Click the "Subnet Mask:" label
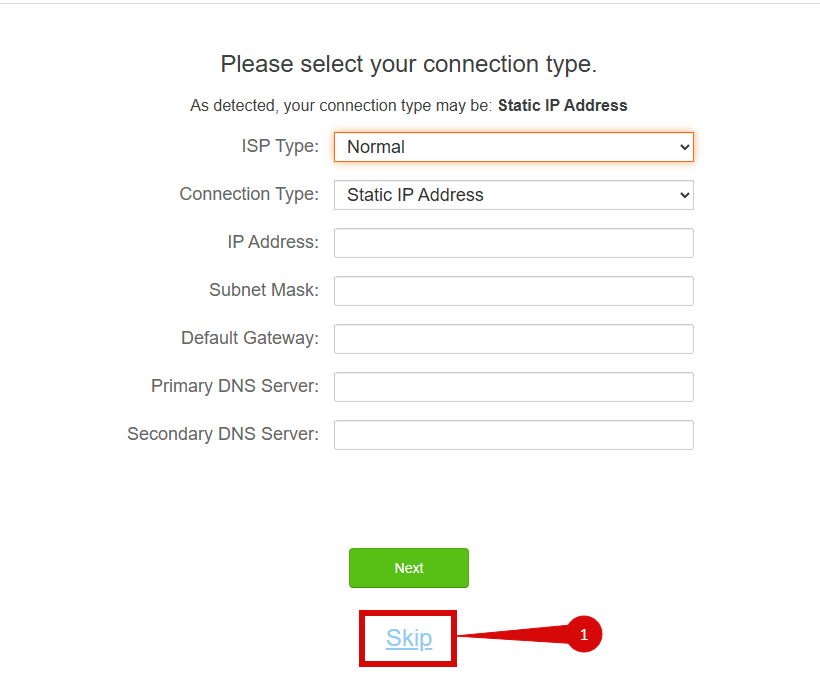The width and height of the screenshot is (820, 688). click(264, 290)
